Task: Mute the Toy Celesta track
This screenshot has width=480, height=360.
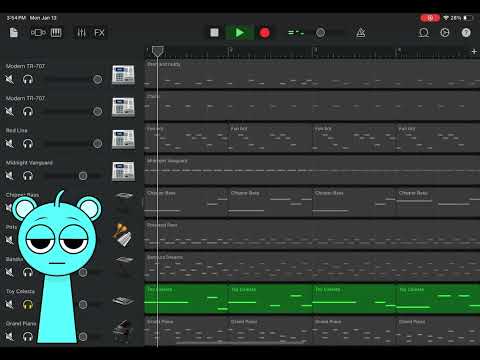Action: click(10, 304)
